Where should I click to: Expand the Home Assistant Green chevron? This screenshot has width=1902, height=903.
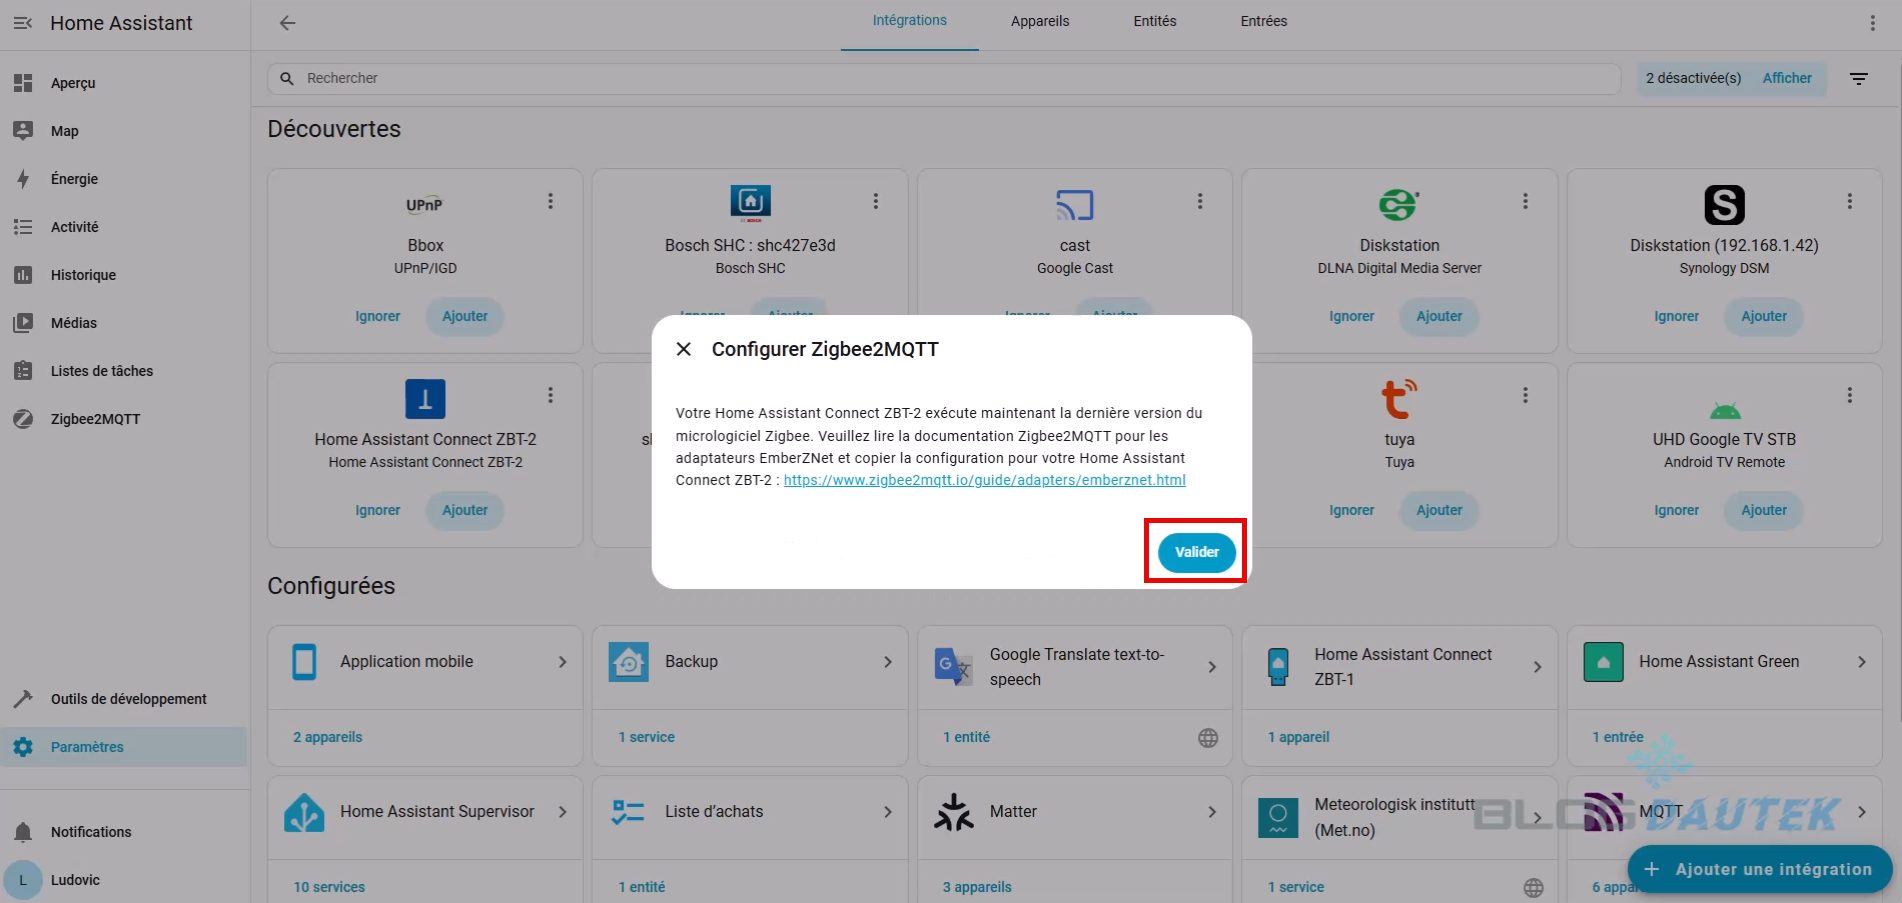click(x=1861, y=662)
